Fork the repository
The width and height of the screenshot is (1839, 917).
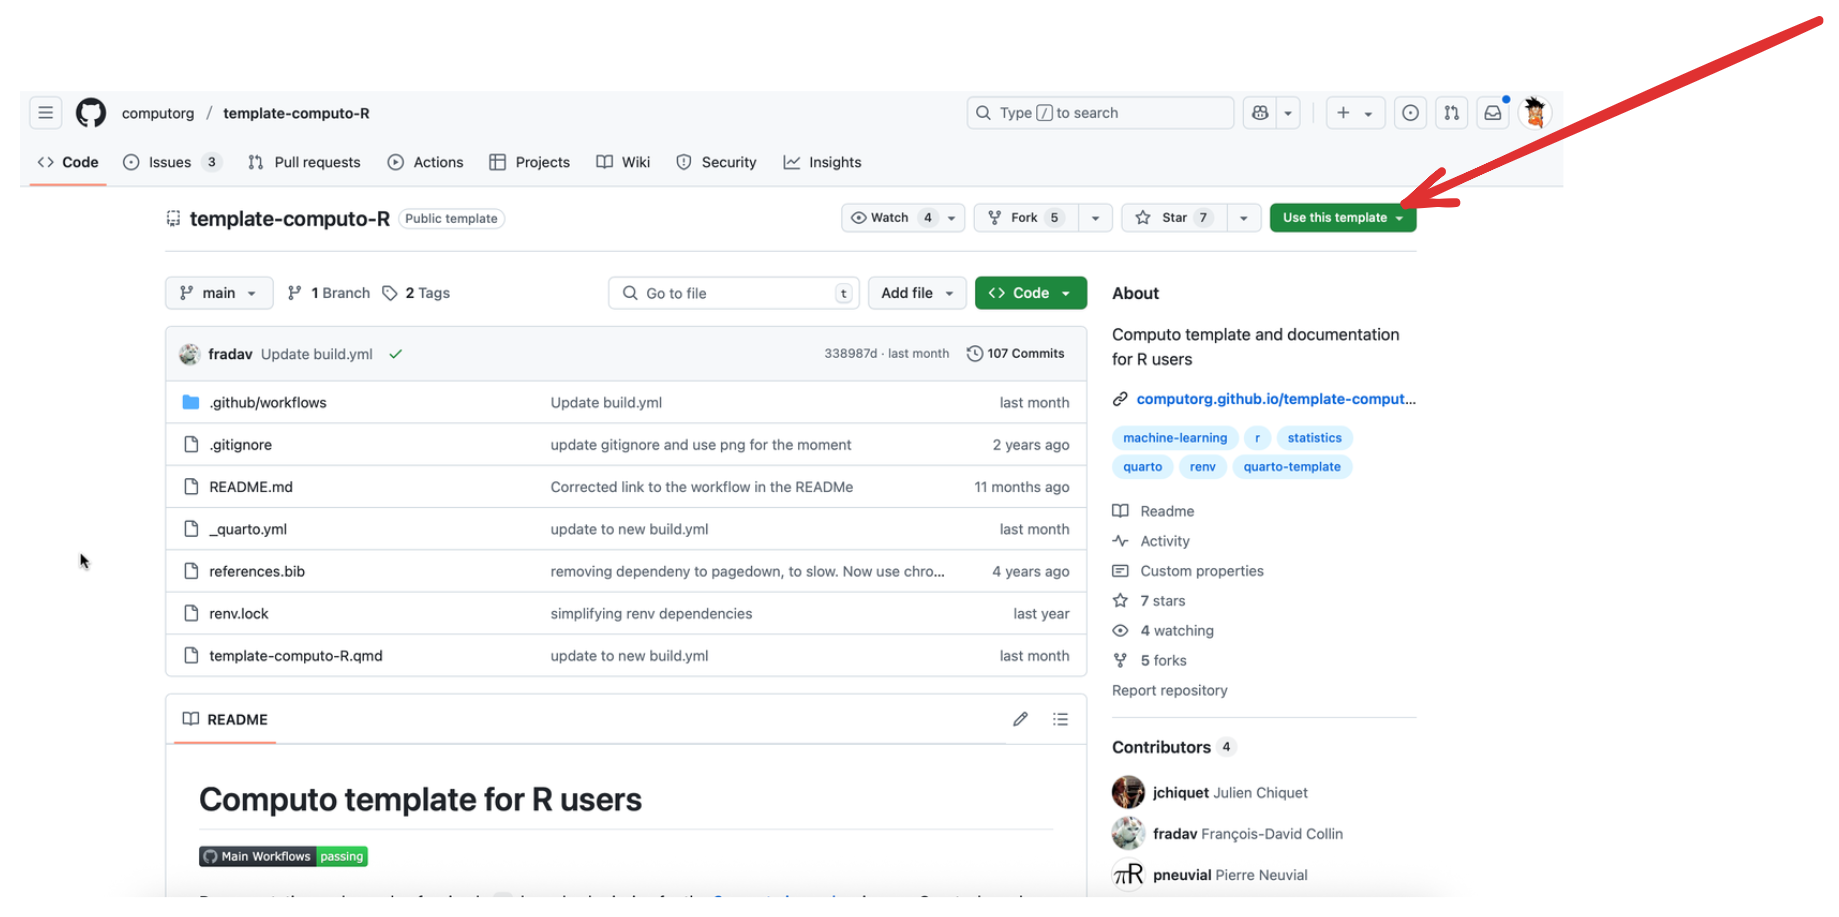(x=1026, y=217)
